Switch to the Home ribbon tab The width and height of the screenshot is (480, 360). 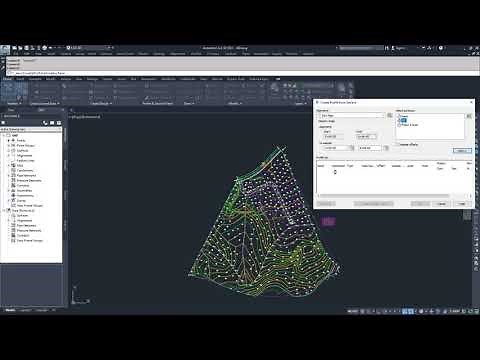7,79
